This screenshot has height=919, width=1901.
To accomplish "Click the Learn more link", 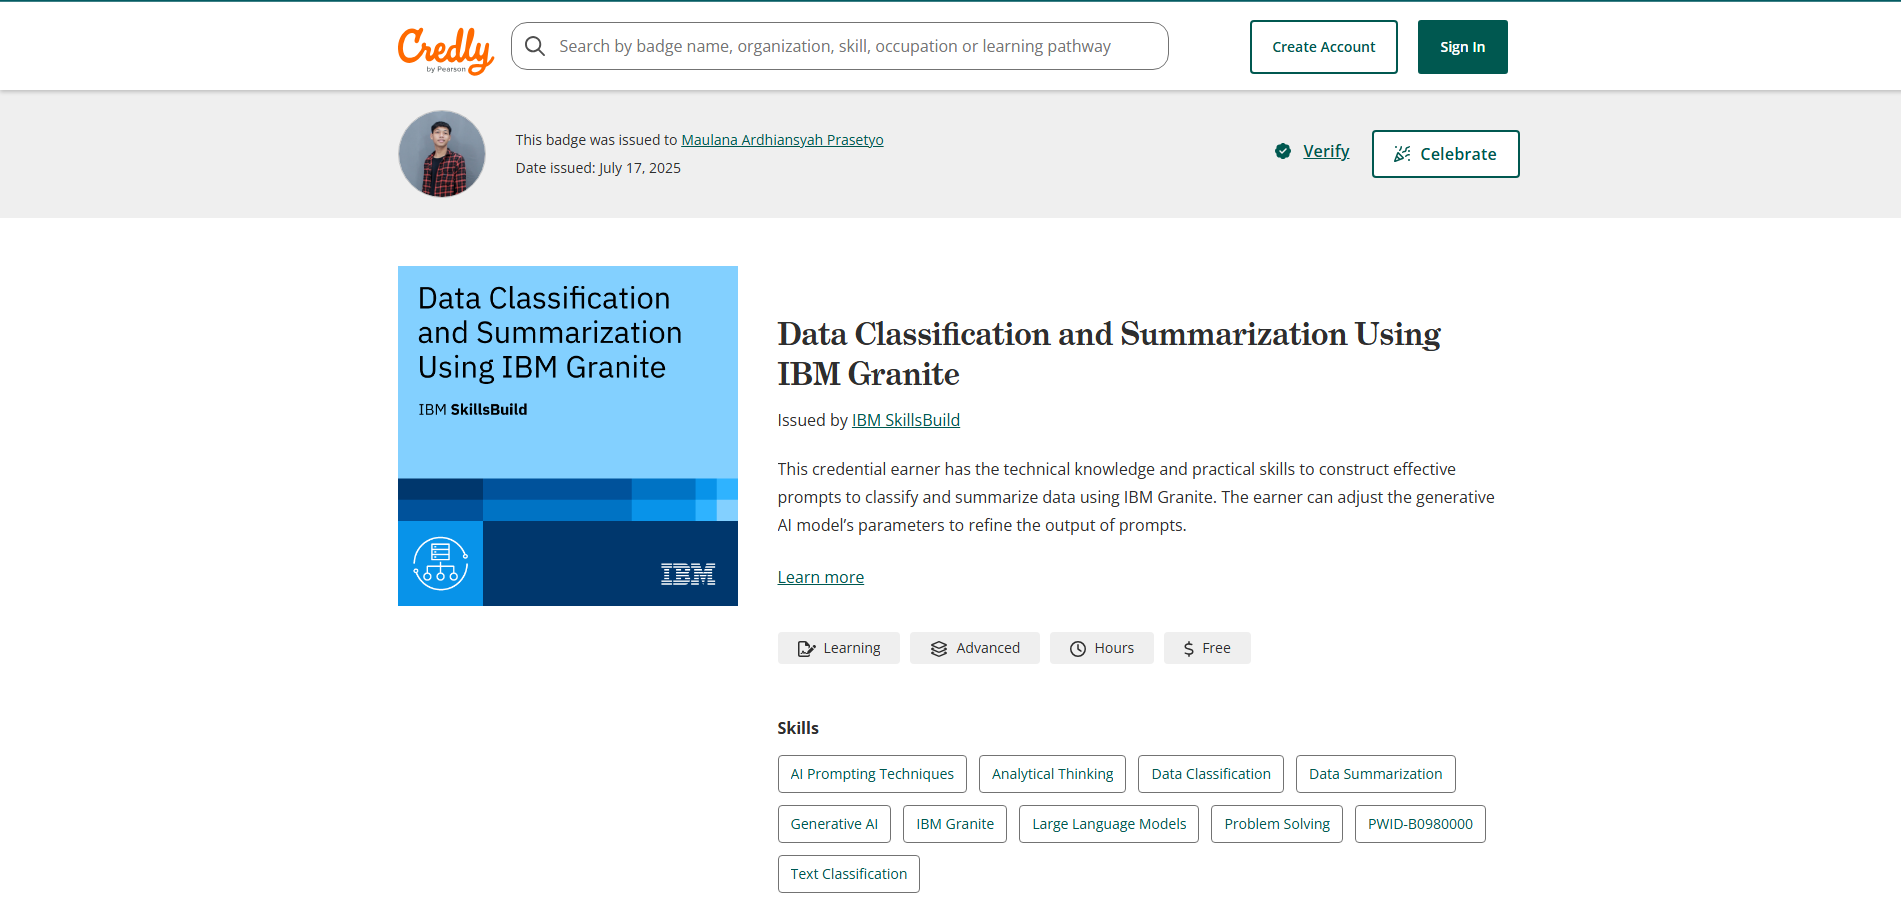I will 821,577.
